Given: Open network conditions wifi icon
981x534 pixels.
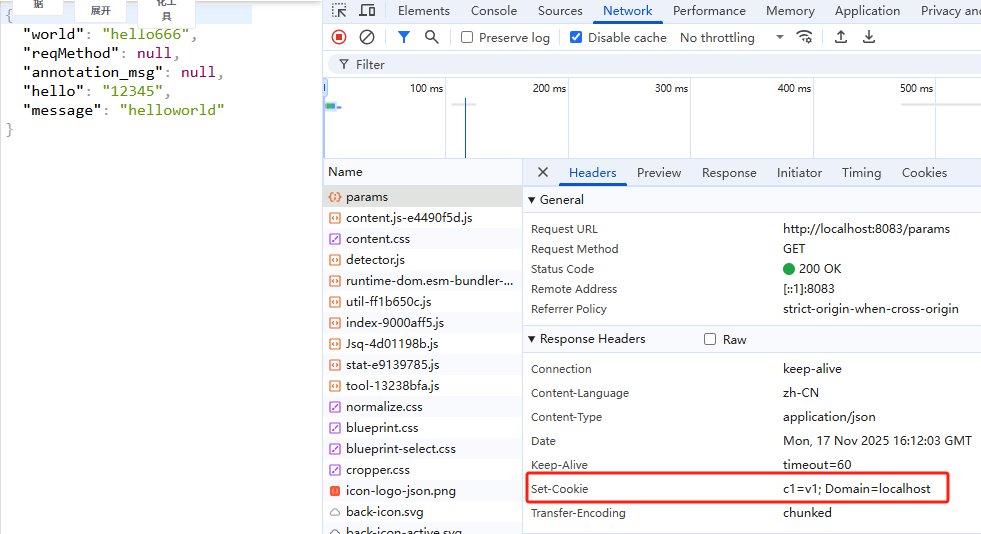Looking at the screenshot, I should pyautogui.click(x=805, y=38).
